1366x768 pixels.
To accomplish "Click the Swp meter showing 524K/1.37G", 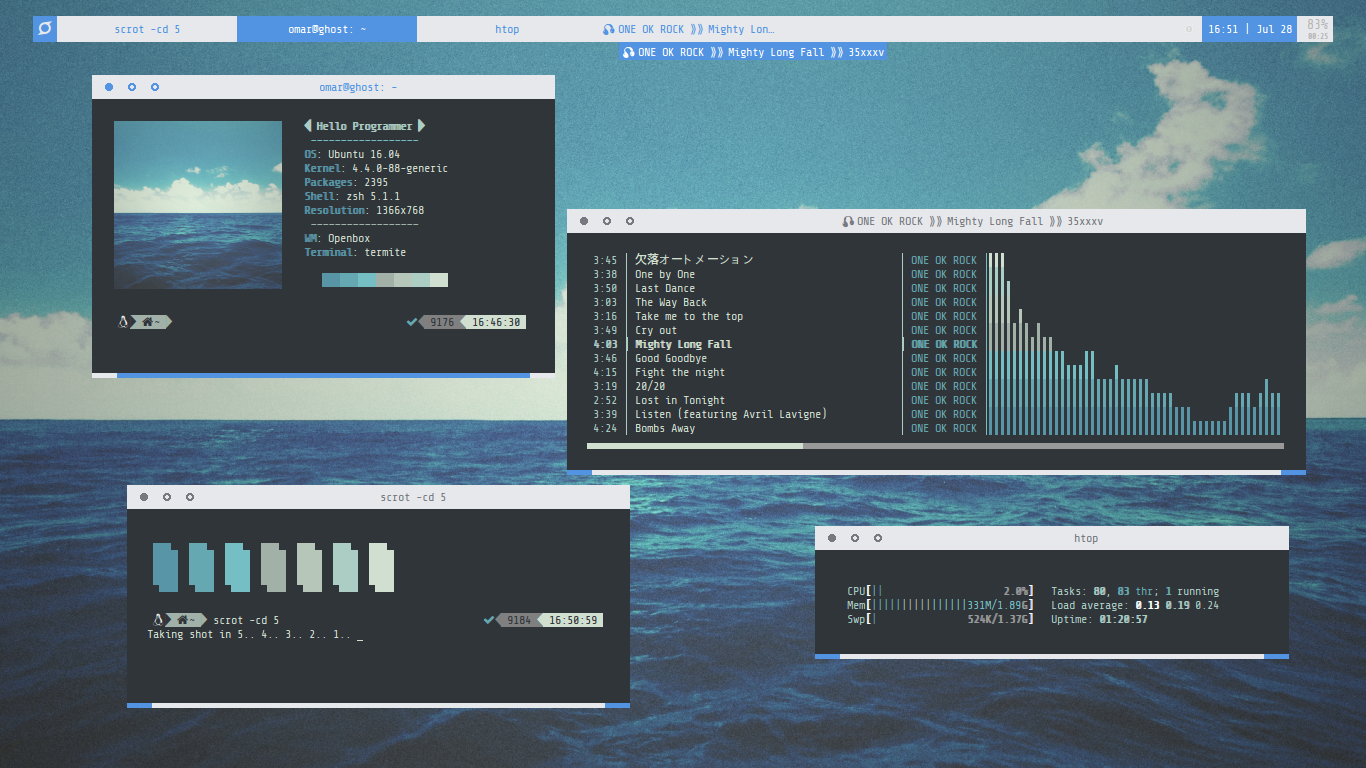I will pyautogui.click(x=940, y=619).
